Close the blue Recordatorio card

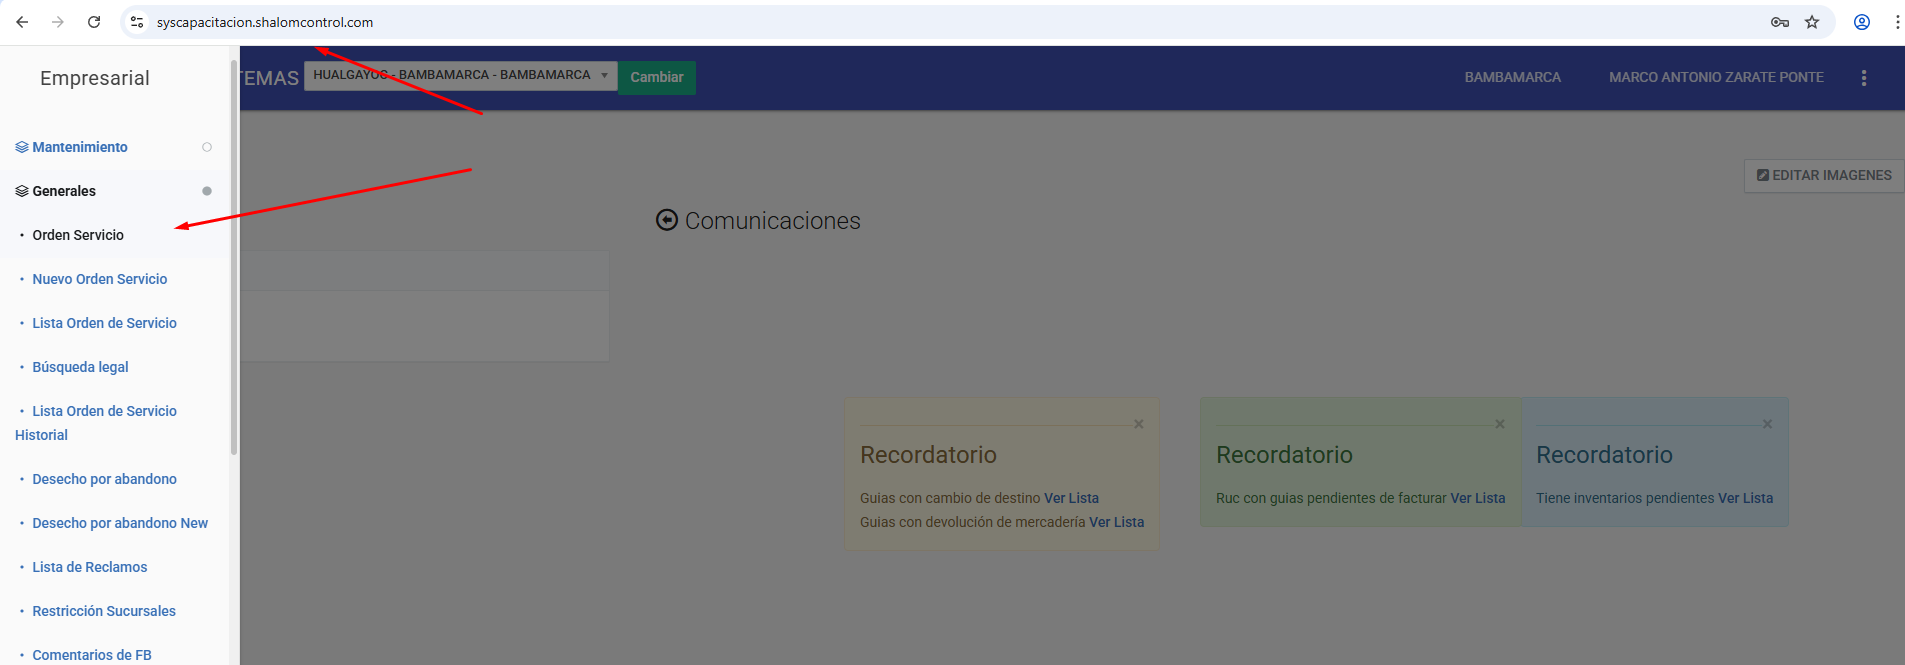[1768, 424]
